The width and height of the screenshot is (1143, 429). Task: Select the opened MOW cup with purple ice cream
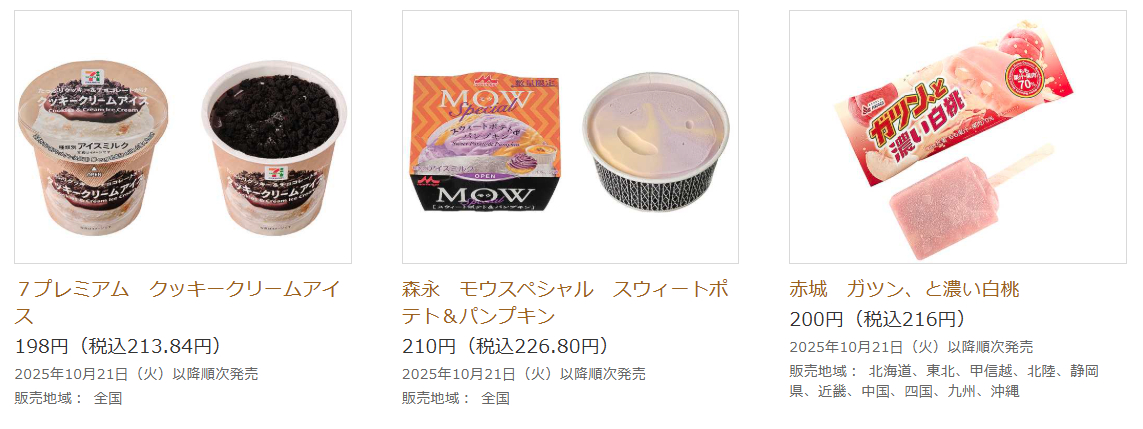655,142
